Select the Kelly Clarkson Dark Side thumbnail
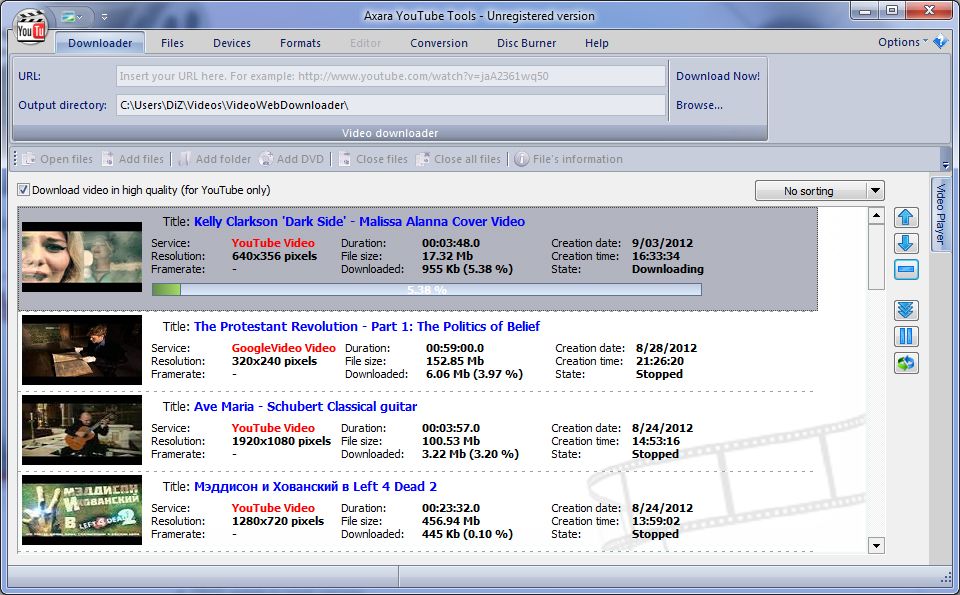 click(x=82, y=257)
